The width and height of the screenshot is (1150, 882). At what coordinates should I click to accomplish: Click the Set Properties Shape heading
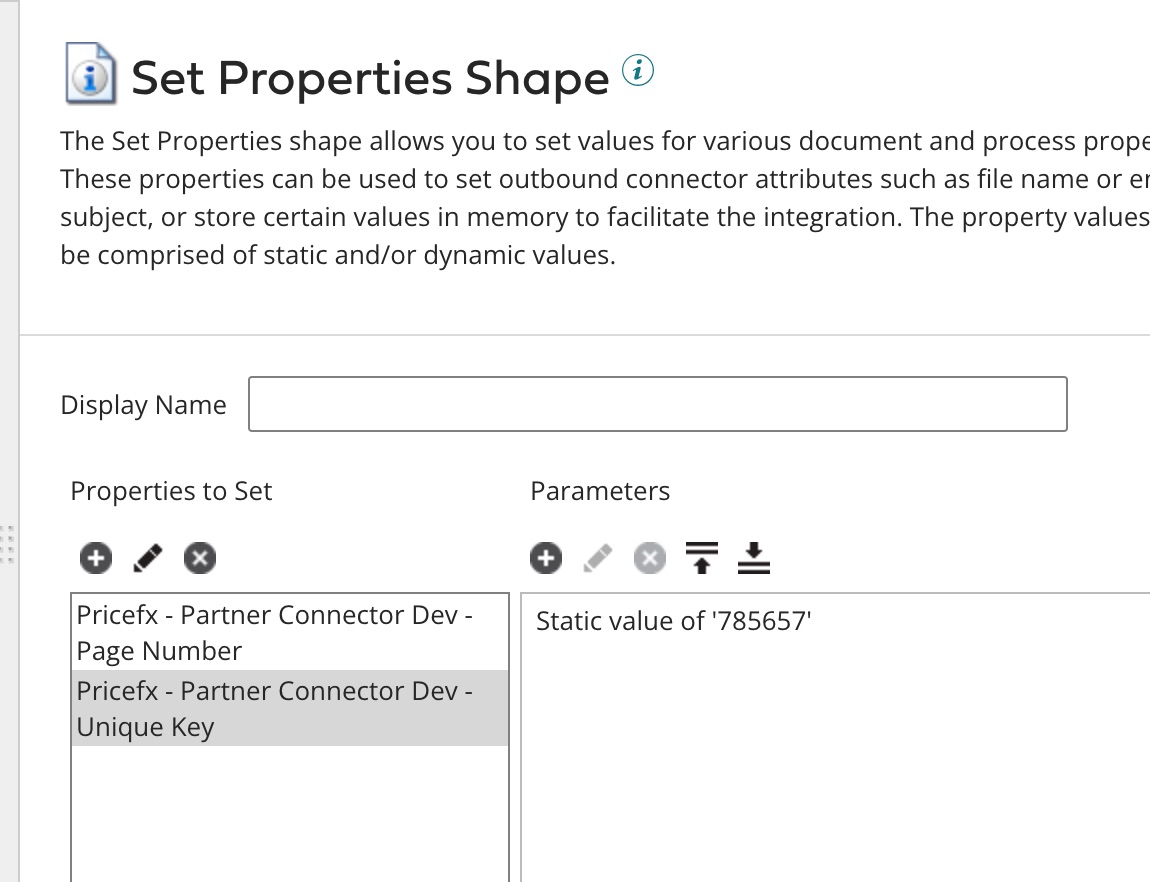click(370, 78)
